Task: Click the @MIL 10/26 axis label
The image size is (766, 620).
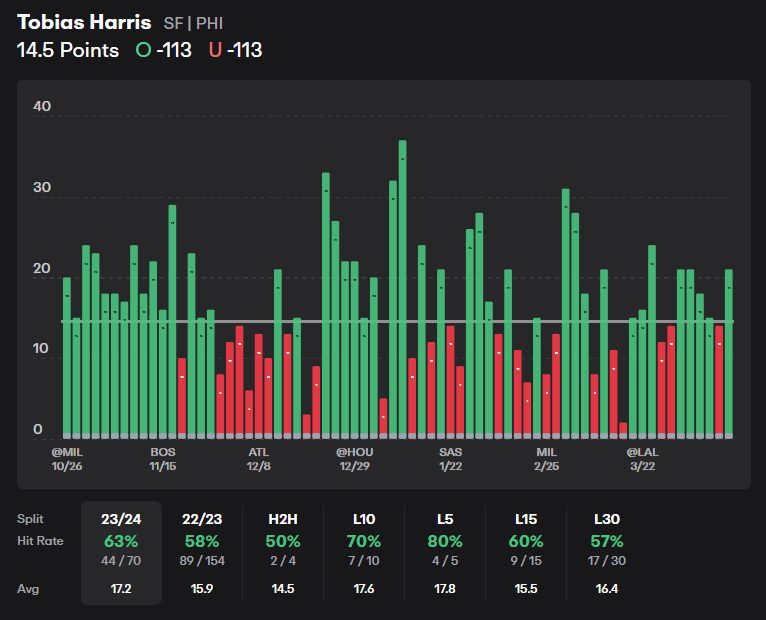Action: tap(67, 459)
